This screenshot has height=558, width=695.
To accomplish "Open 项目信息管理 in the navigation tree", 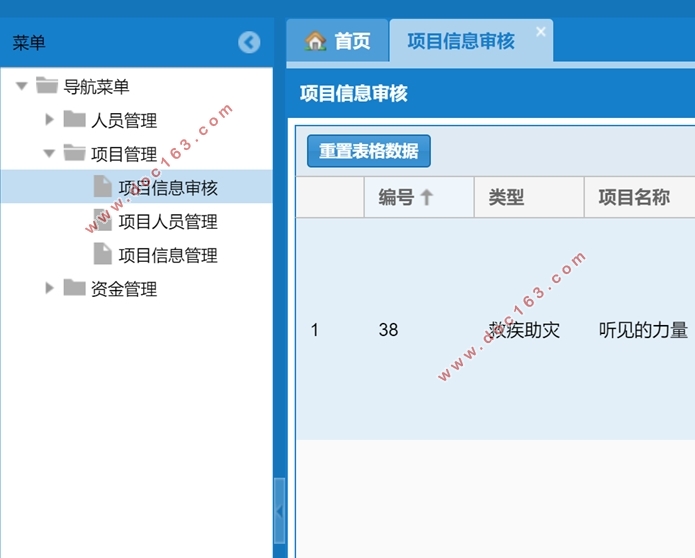I will pos(168,255).
